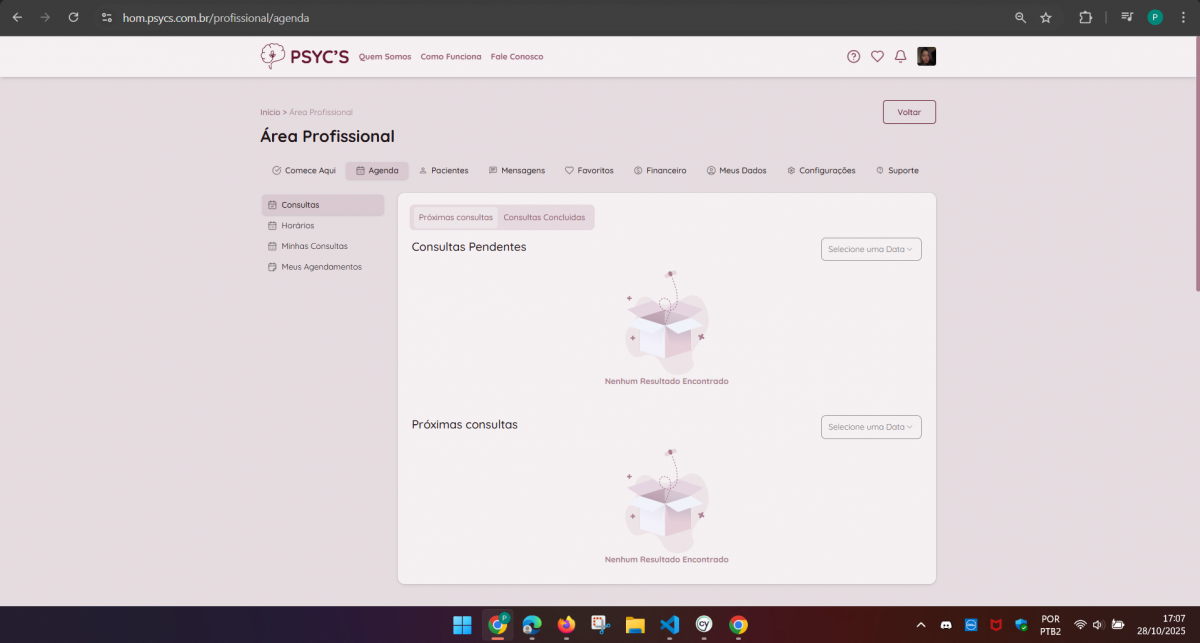Show hidden system tray icons
Viewport: 1200px width, 643px height.
point(920,625)
